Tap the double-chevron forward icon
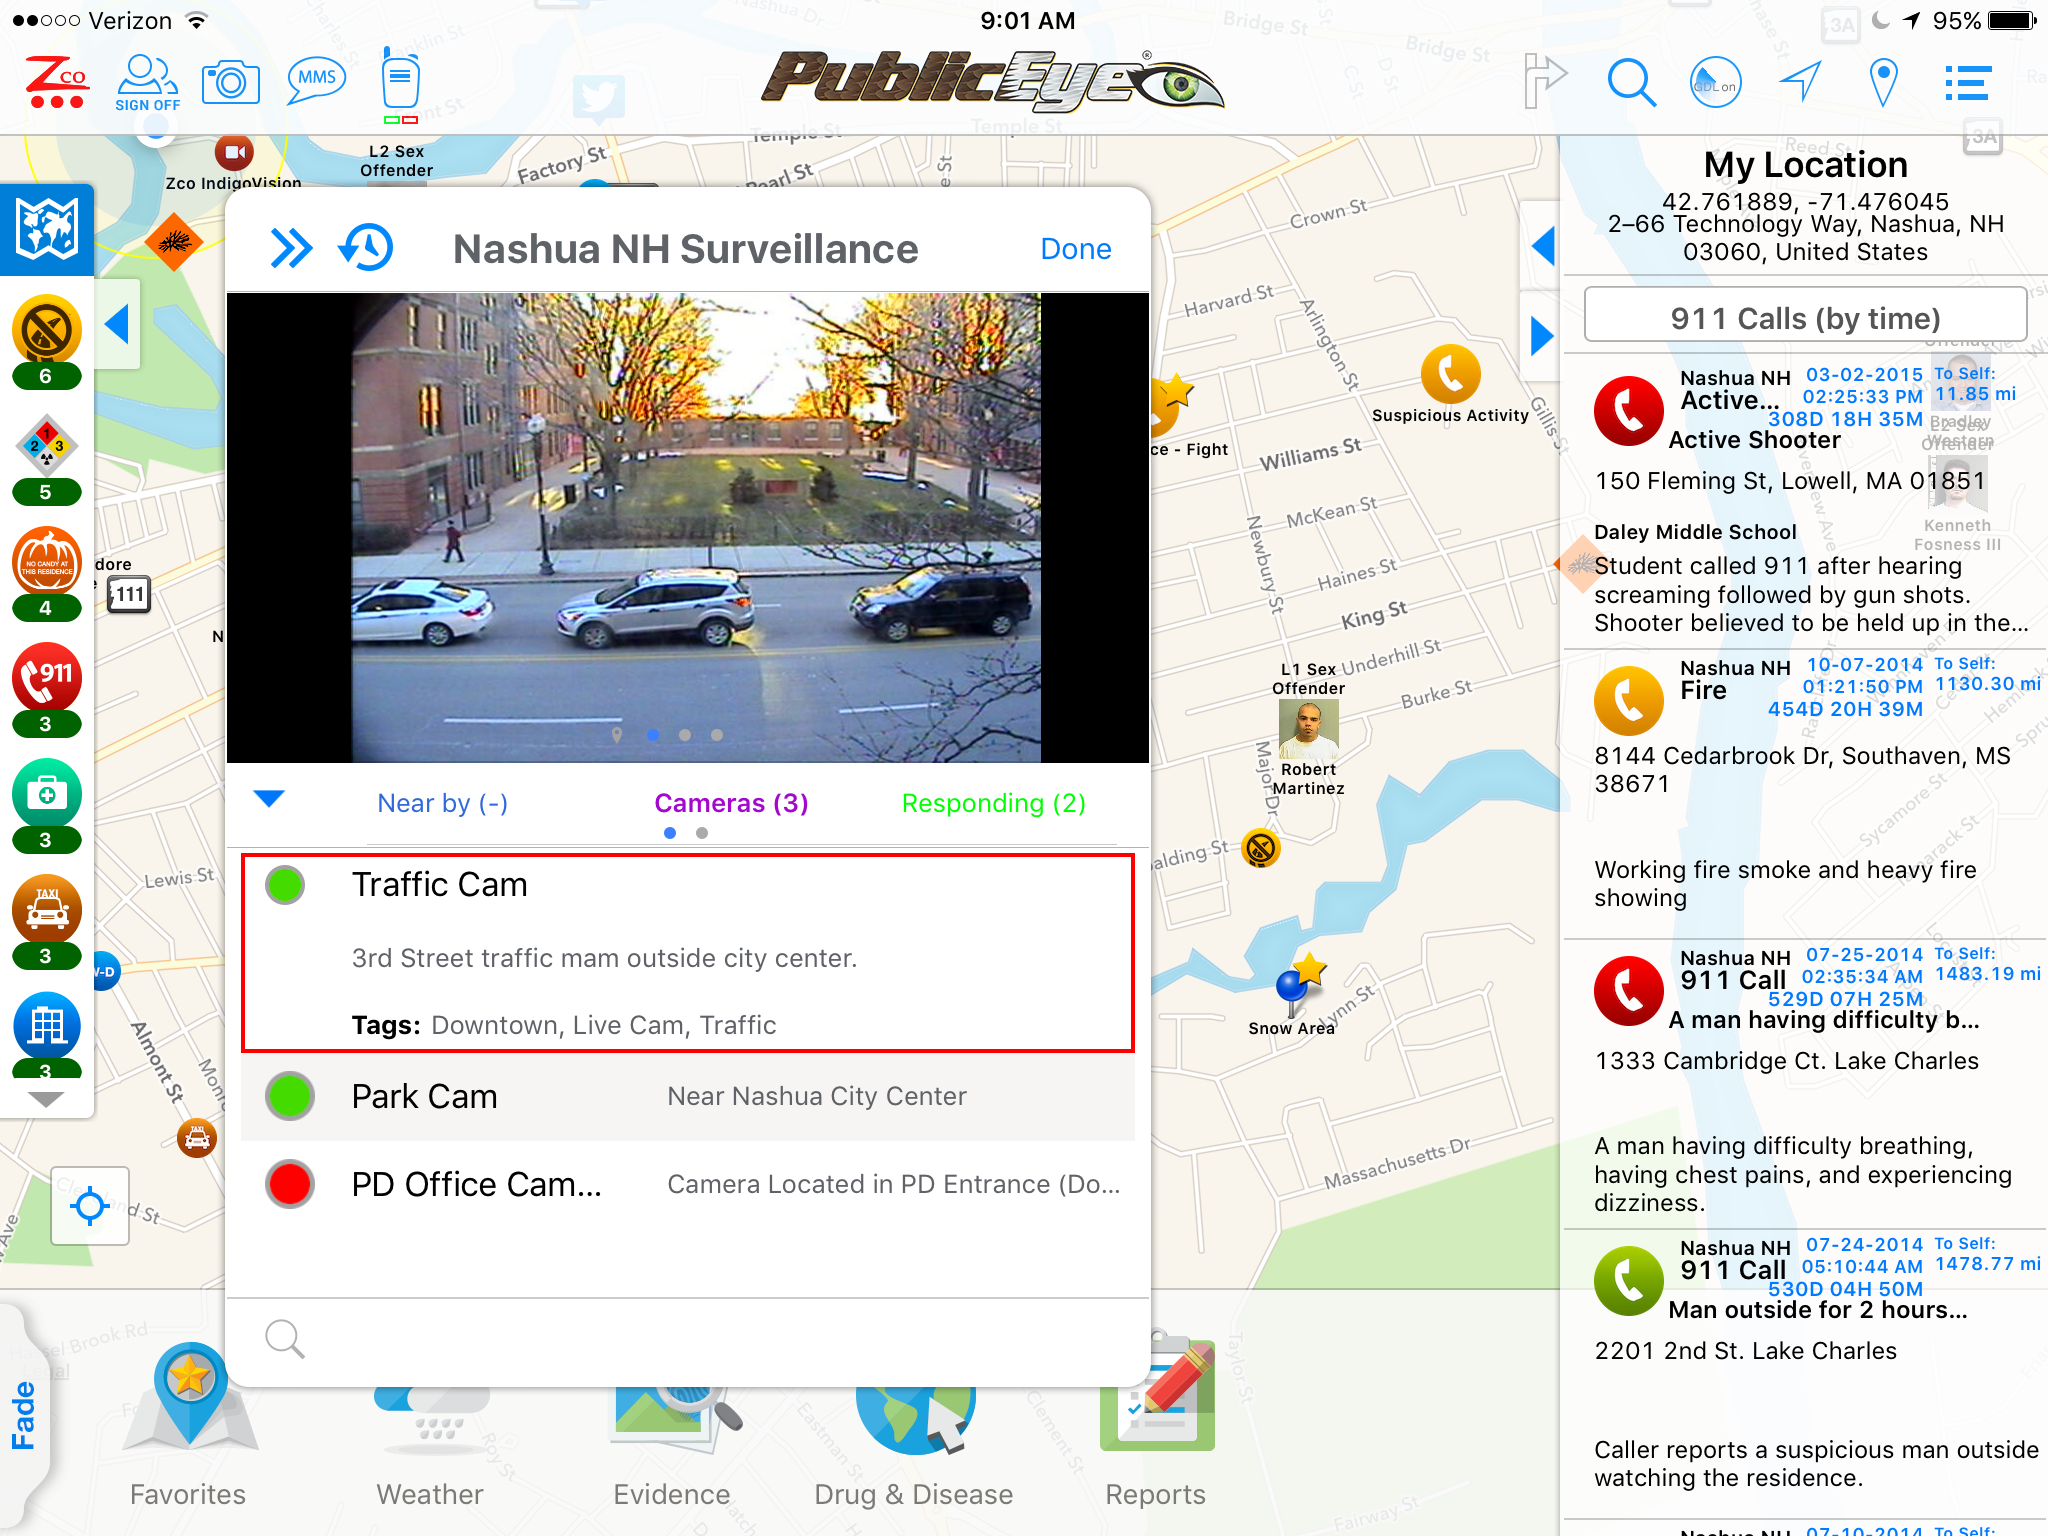 pyautogui.click(x=291, y=248)
